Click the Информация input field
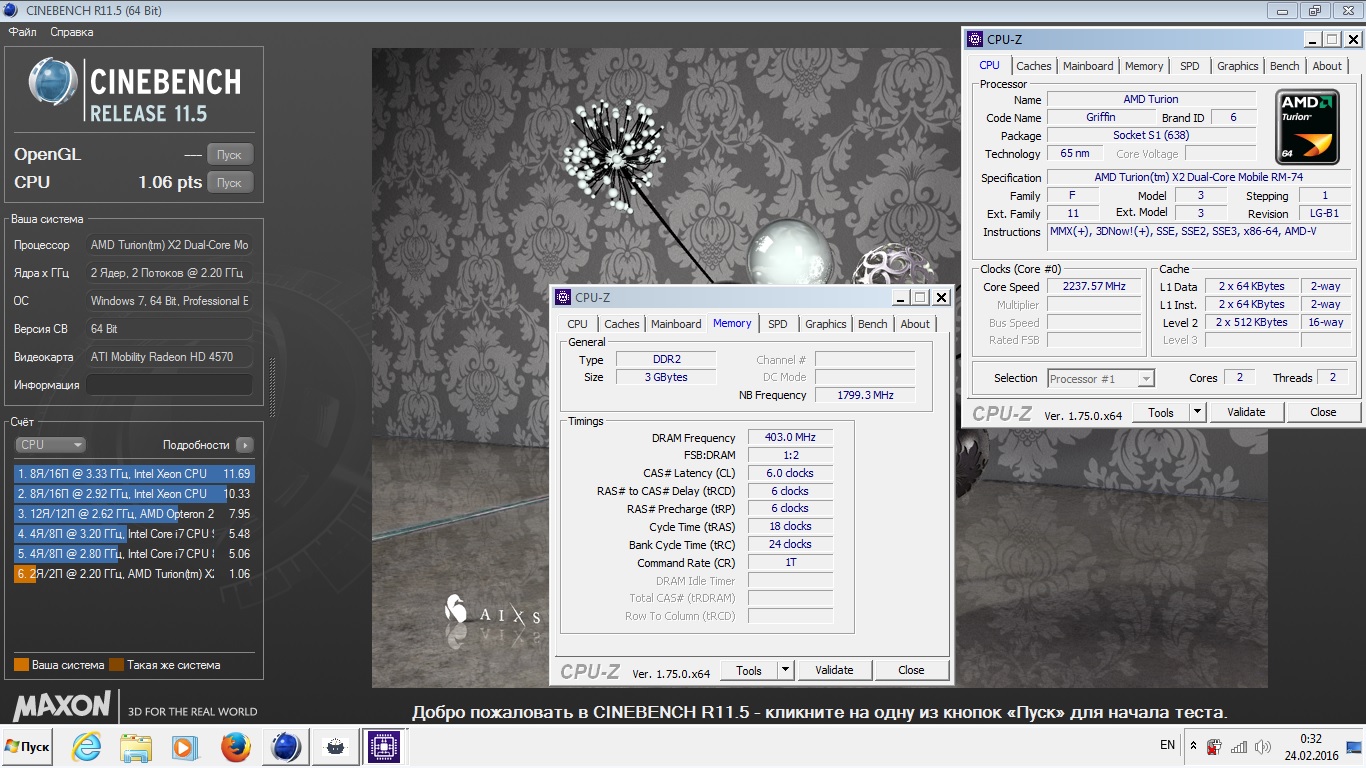Screen dimensions: 1366x768 tap(169, 385)
